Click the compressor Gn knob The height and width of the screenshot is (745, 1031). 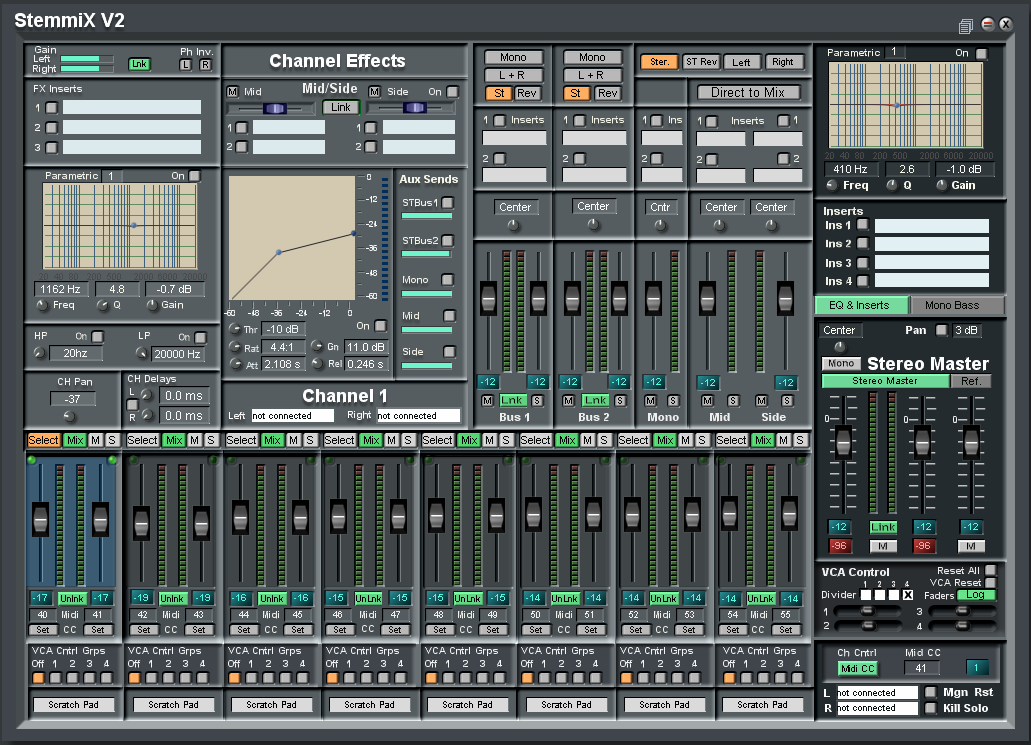(x=317, y=346)
